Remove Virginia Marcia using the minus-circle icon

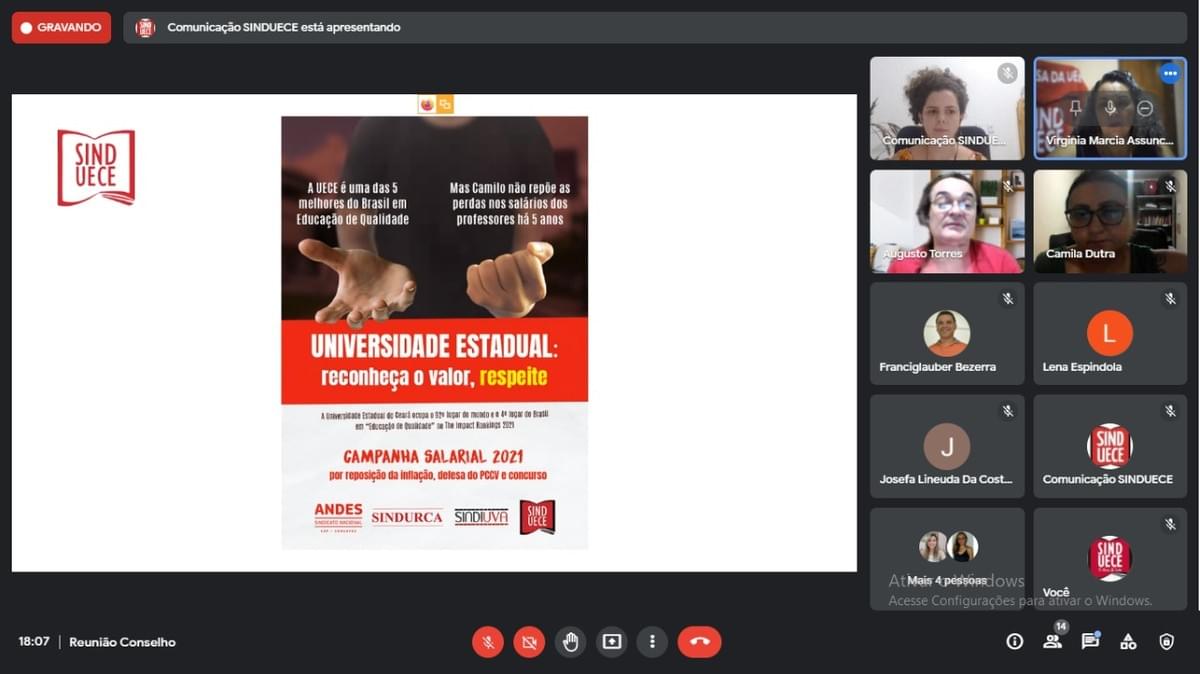click(x=1145, y=107)
